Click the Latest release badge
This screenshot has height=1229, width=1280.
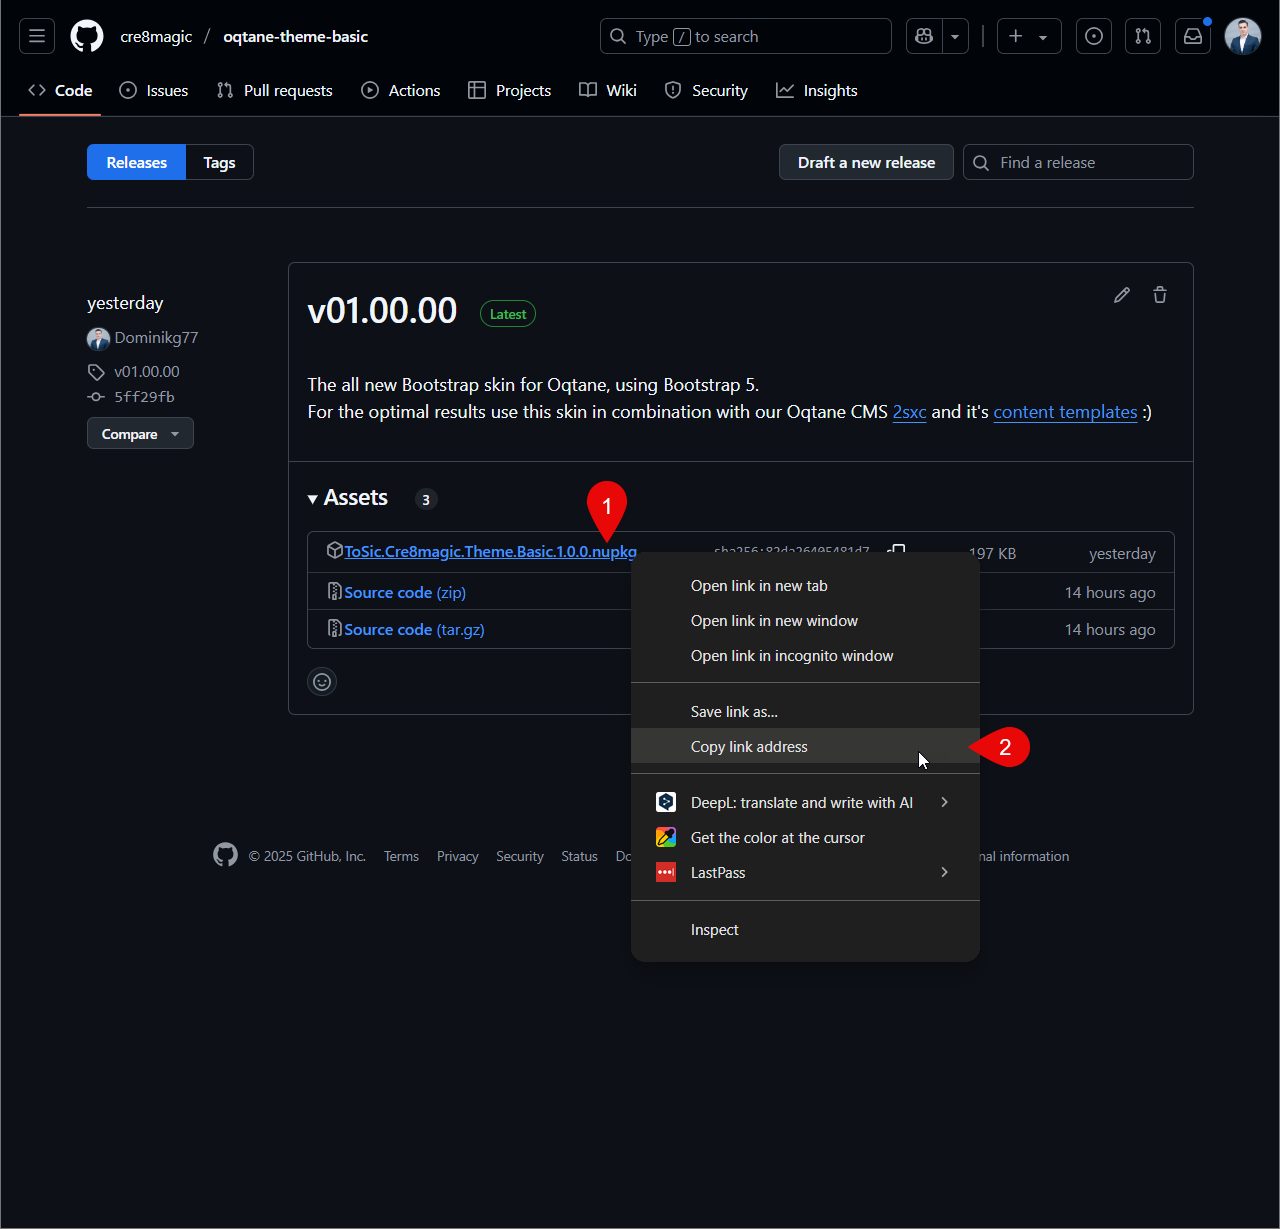click(x=508, y=314)
